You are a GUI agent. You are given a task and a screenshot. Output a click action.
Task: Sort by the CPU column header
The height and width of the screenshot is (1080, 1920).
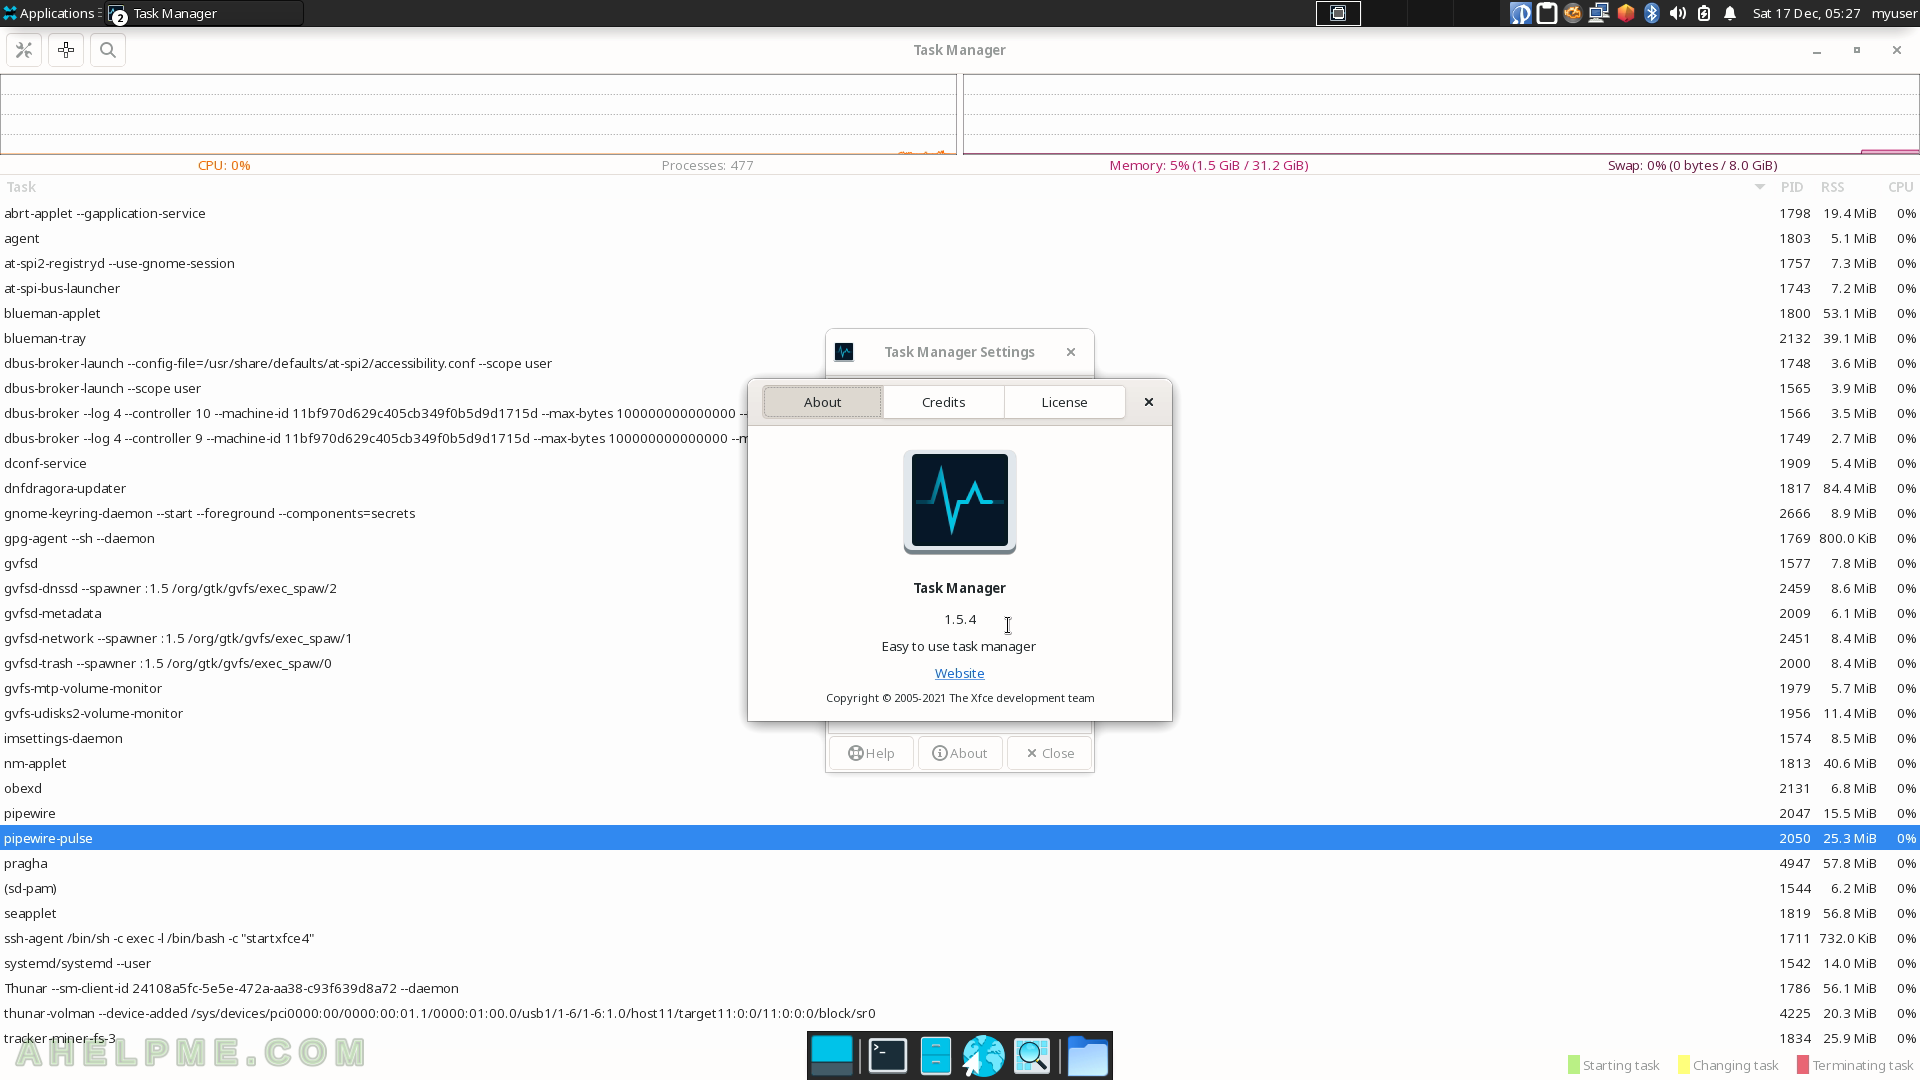1901,187
